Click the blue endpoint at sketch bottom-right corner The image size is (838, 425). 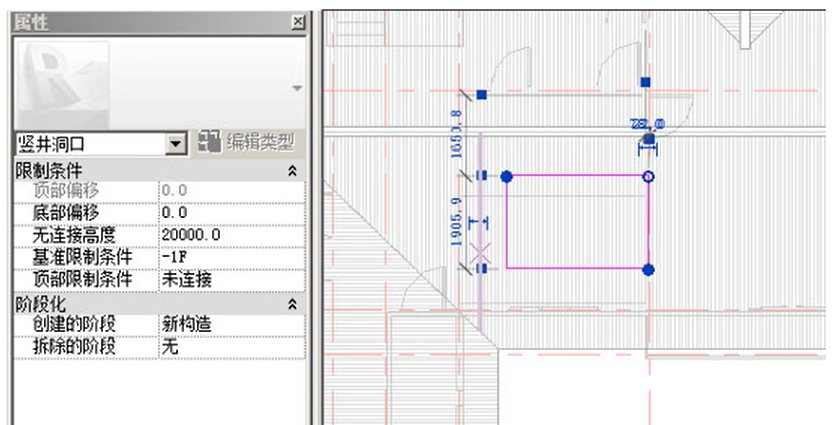pos(648,269)
